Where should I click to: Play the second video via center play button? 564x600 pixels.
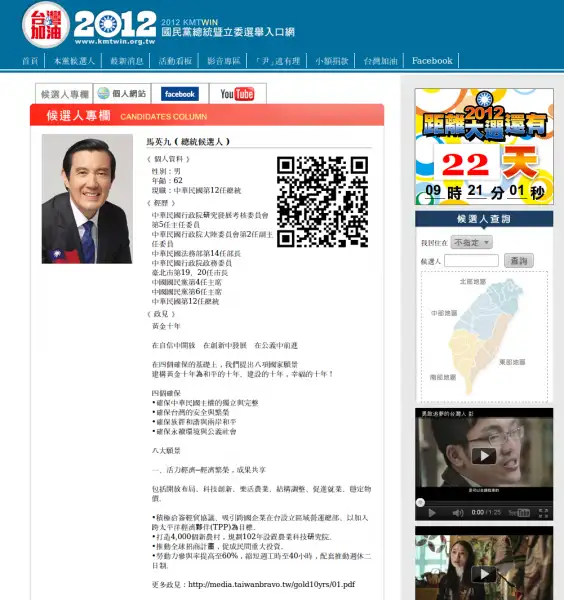click(484, 574)
